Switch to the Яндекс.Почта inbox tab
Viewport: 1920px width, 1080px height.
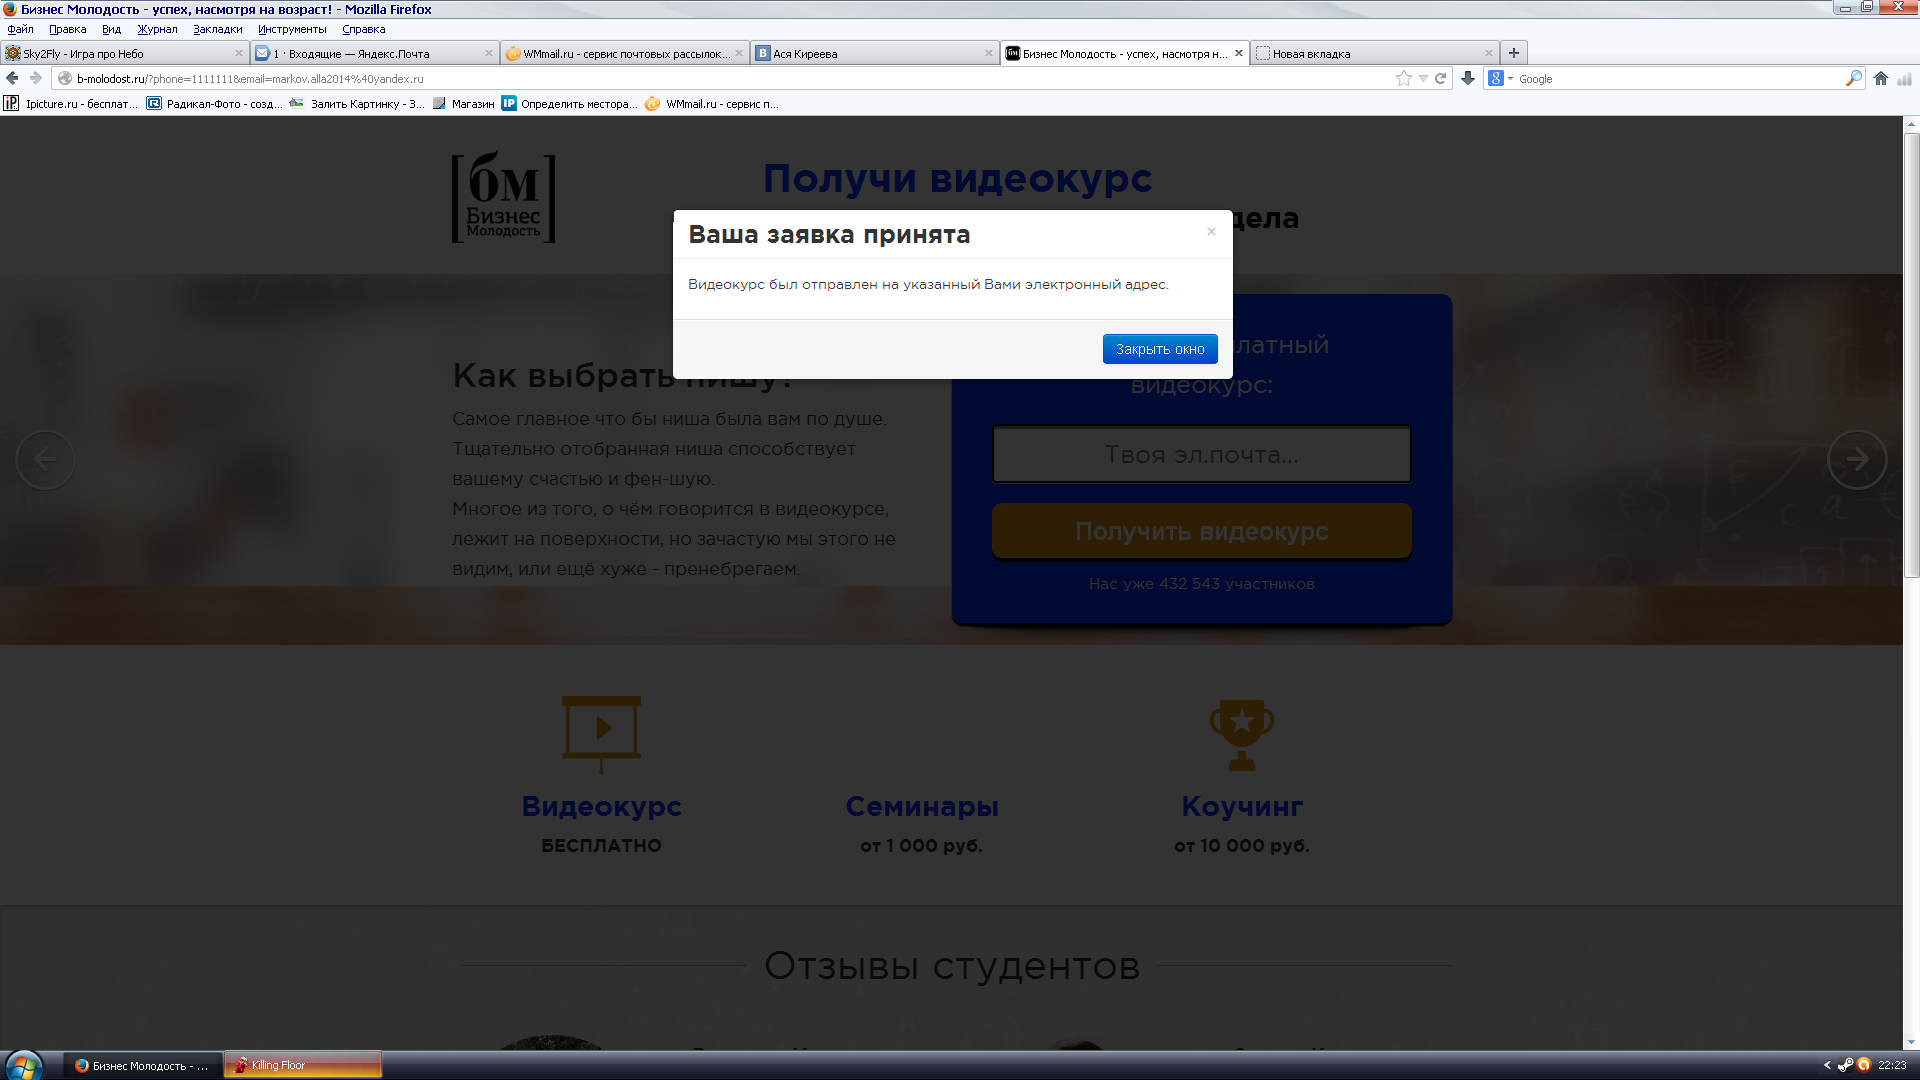pyautogui.click(x=370, y=54)
